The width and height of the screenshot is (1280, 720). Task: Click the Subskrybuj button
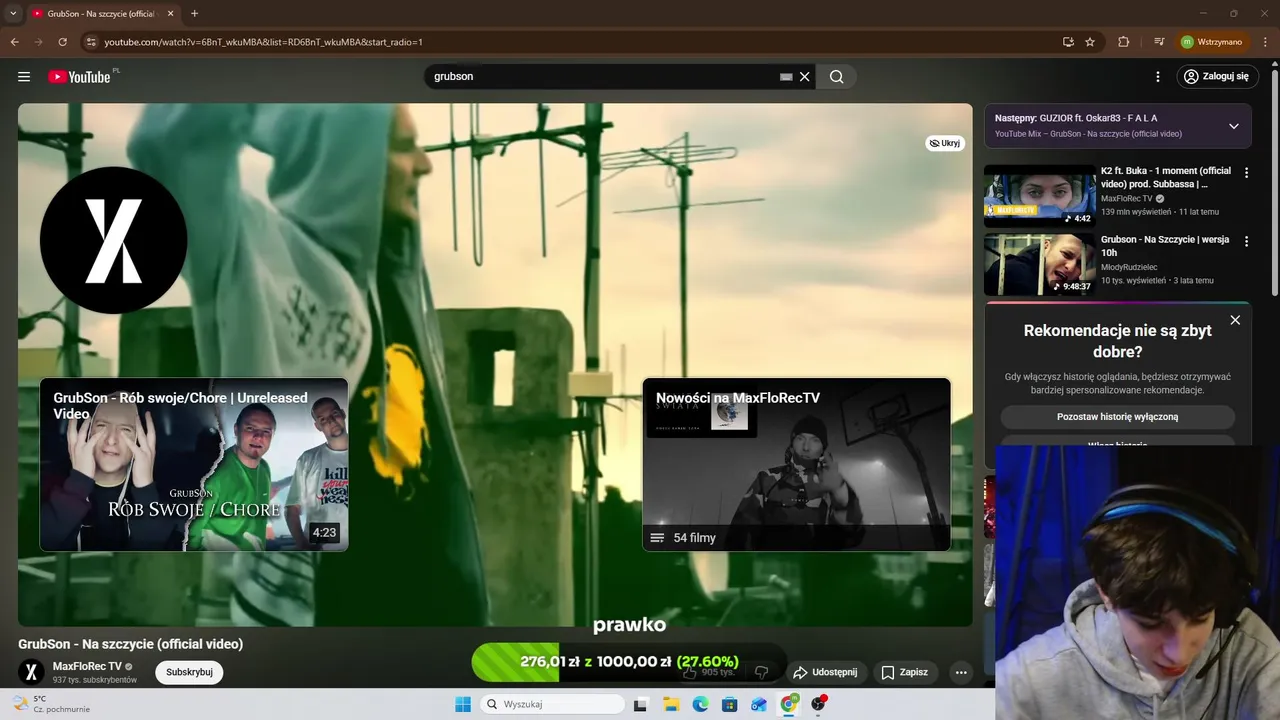pyautogui.click(x=189, y=672)
